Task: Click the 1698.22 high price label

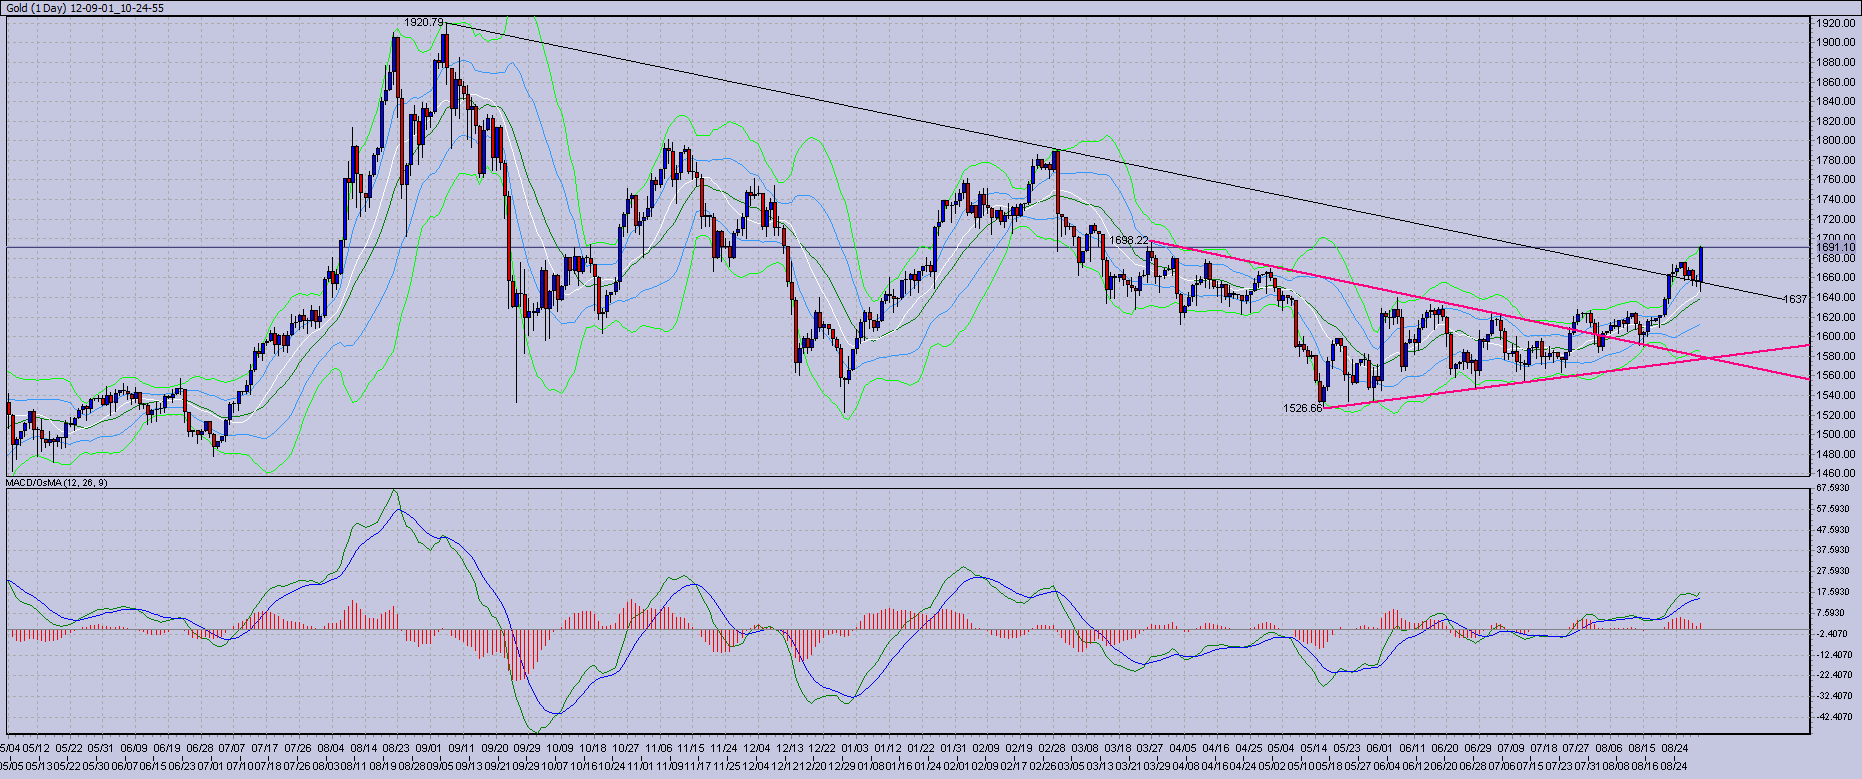Action: pos(1129,241)
